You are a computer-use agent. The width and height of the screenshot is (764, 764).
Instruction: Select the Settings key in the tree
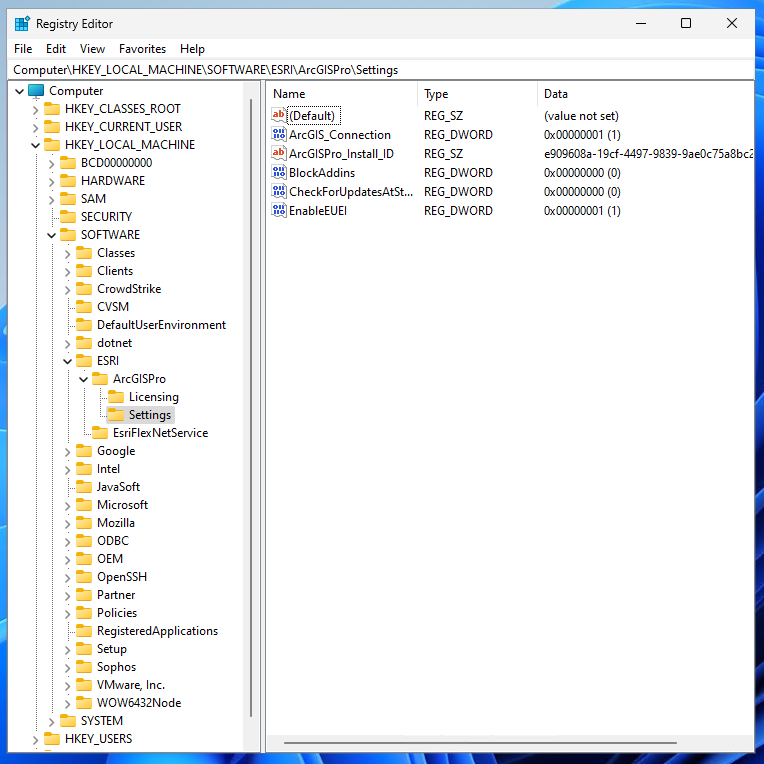pyautogui.click(x=150, y=415)
